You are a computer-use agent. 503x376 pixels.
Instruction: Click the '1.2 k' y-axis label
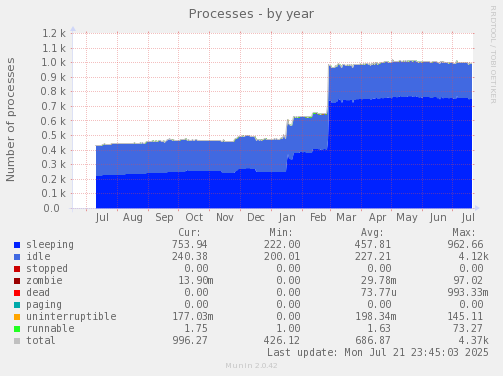(x=54, y=33)
